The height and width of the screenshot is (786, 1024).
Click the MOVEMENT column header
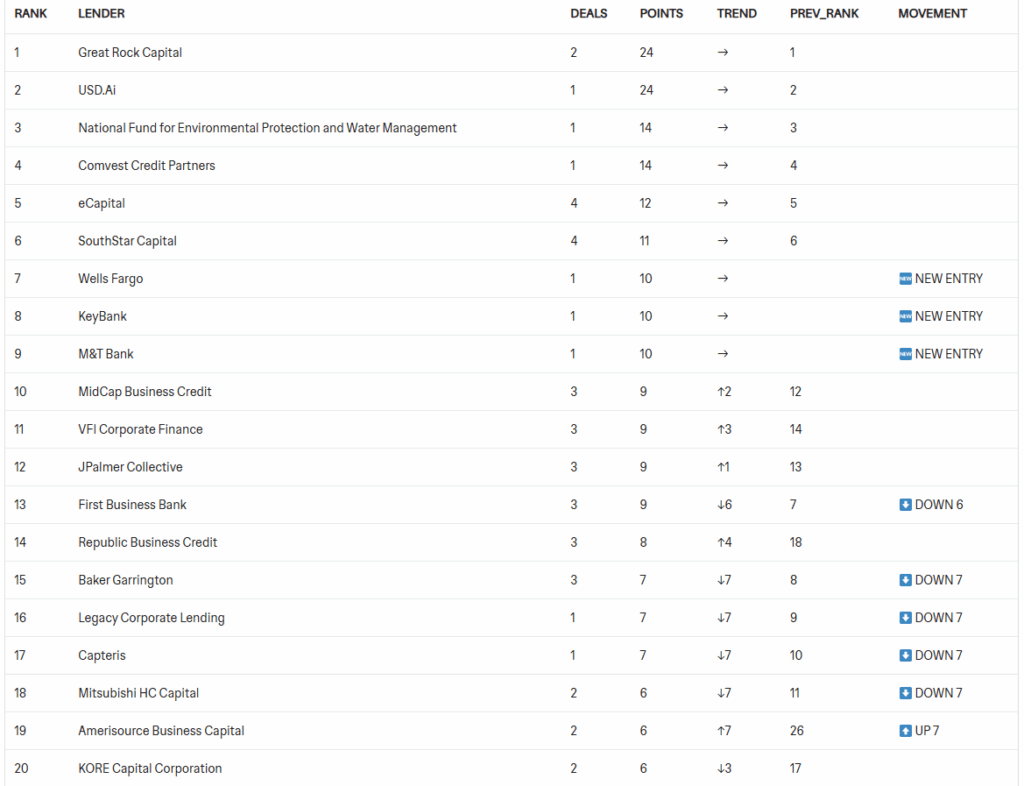pyautogui.click(x=932, y=14)
